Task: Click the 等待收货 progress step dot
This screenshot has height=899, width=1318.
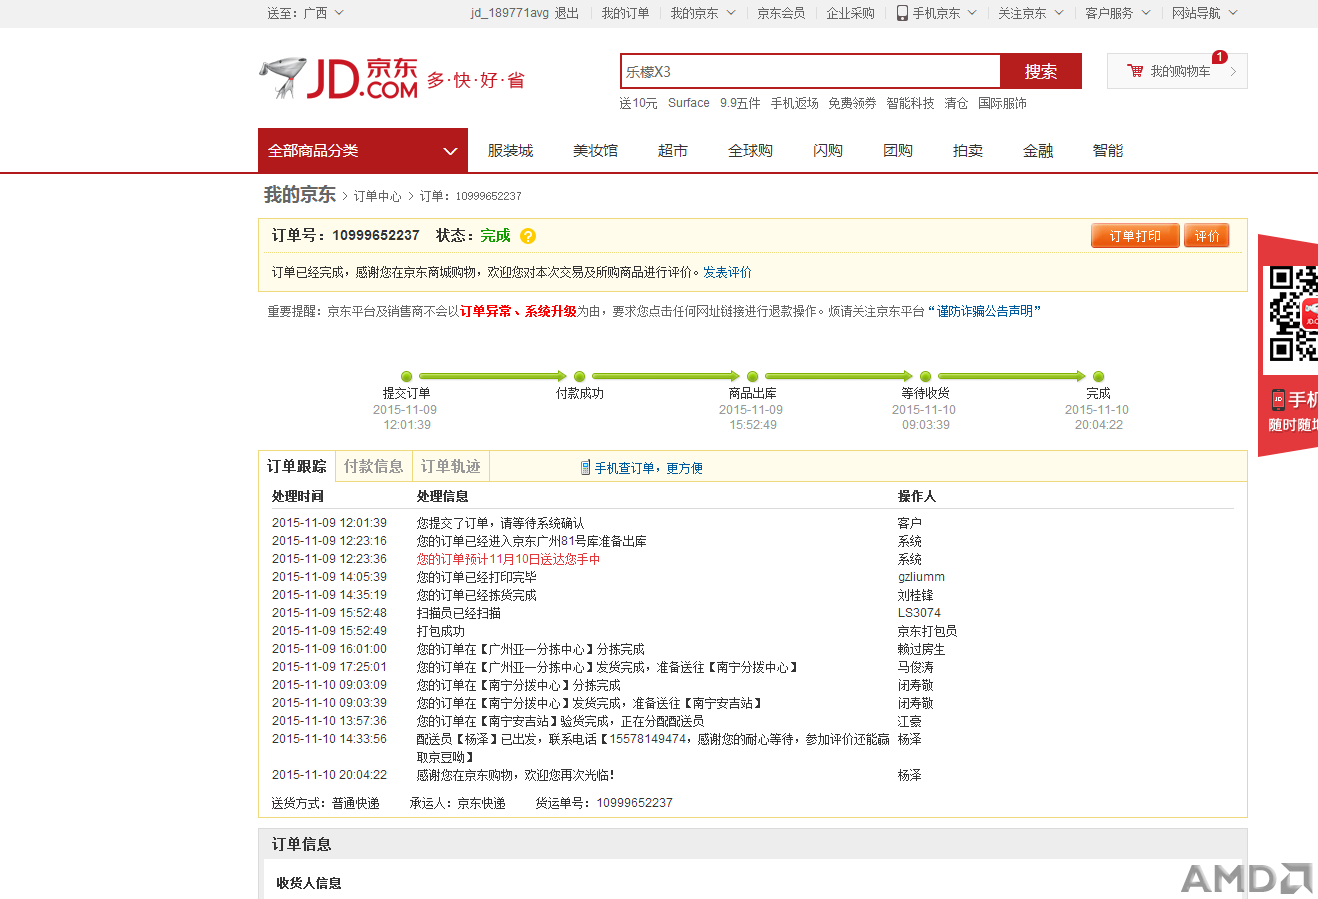Action: click(x=925, y=376)
